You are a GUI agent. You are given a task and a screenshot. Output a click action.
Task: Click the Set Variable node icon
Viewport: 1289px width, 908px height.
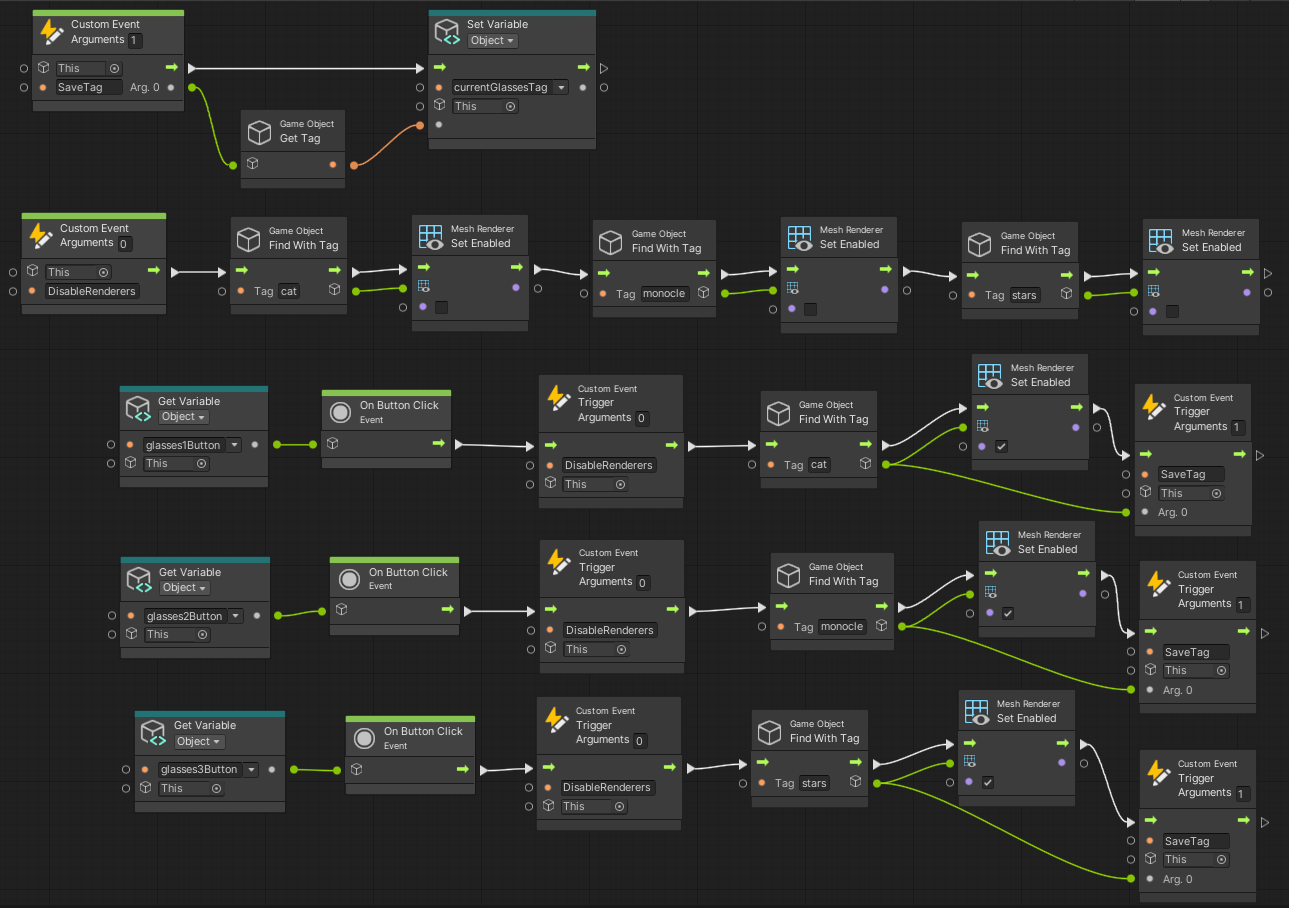coord(447,32)
